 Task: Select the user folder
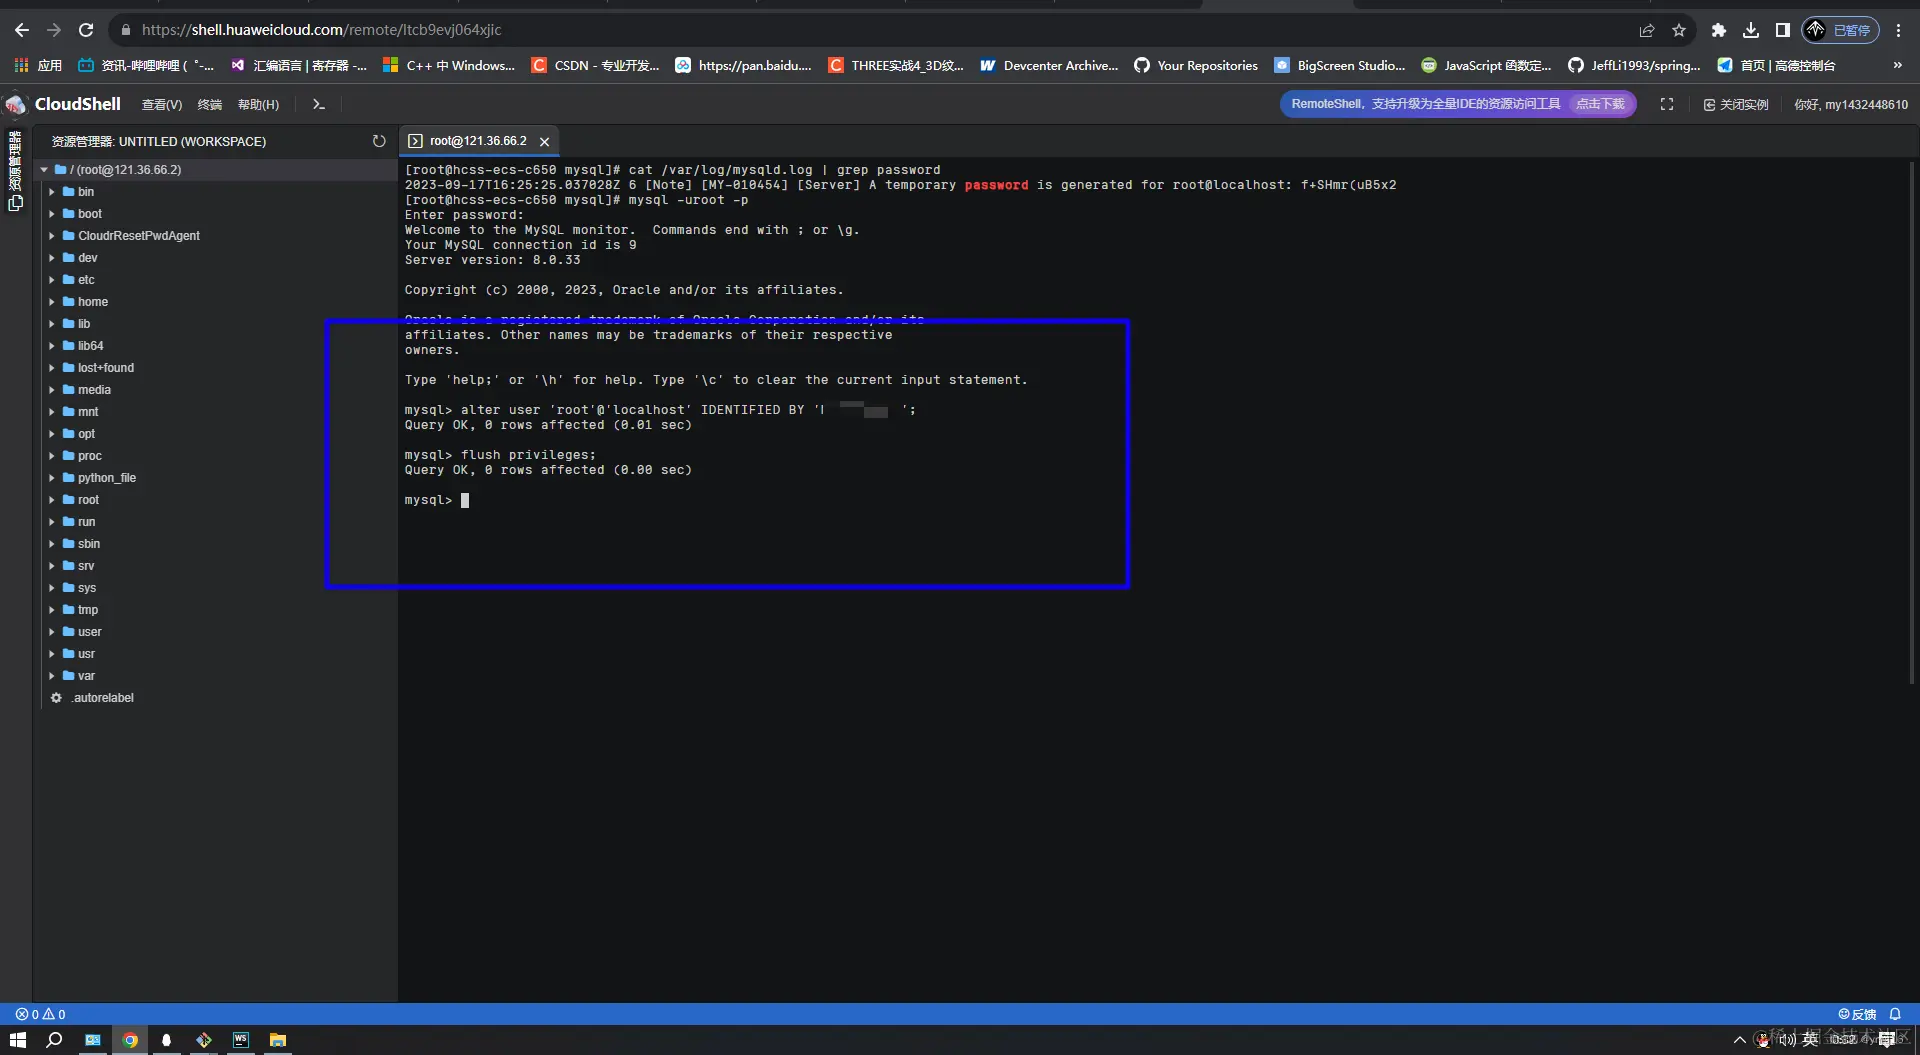point(89,632)
